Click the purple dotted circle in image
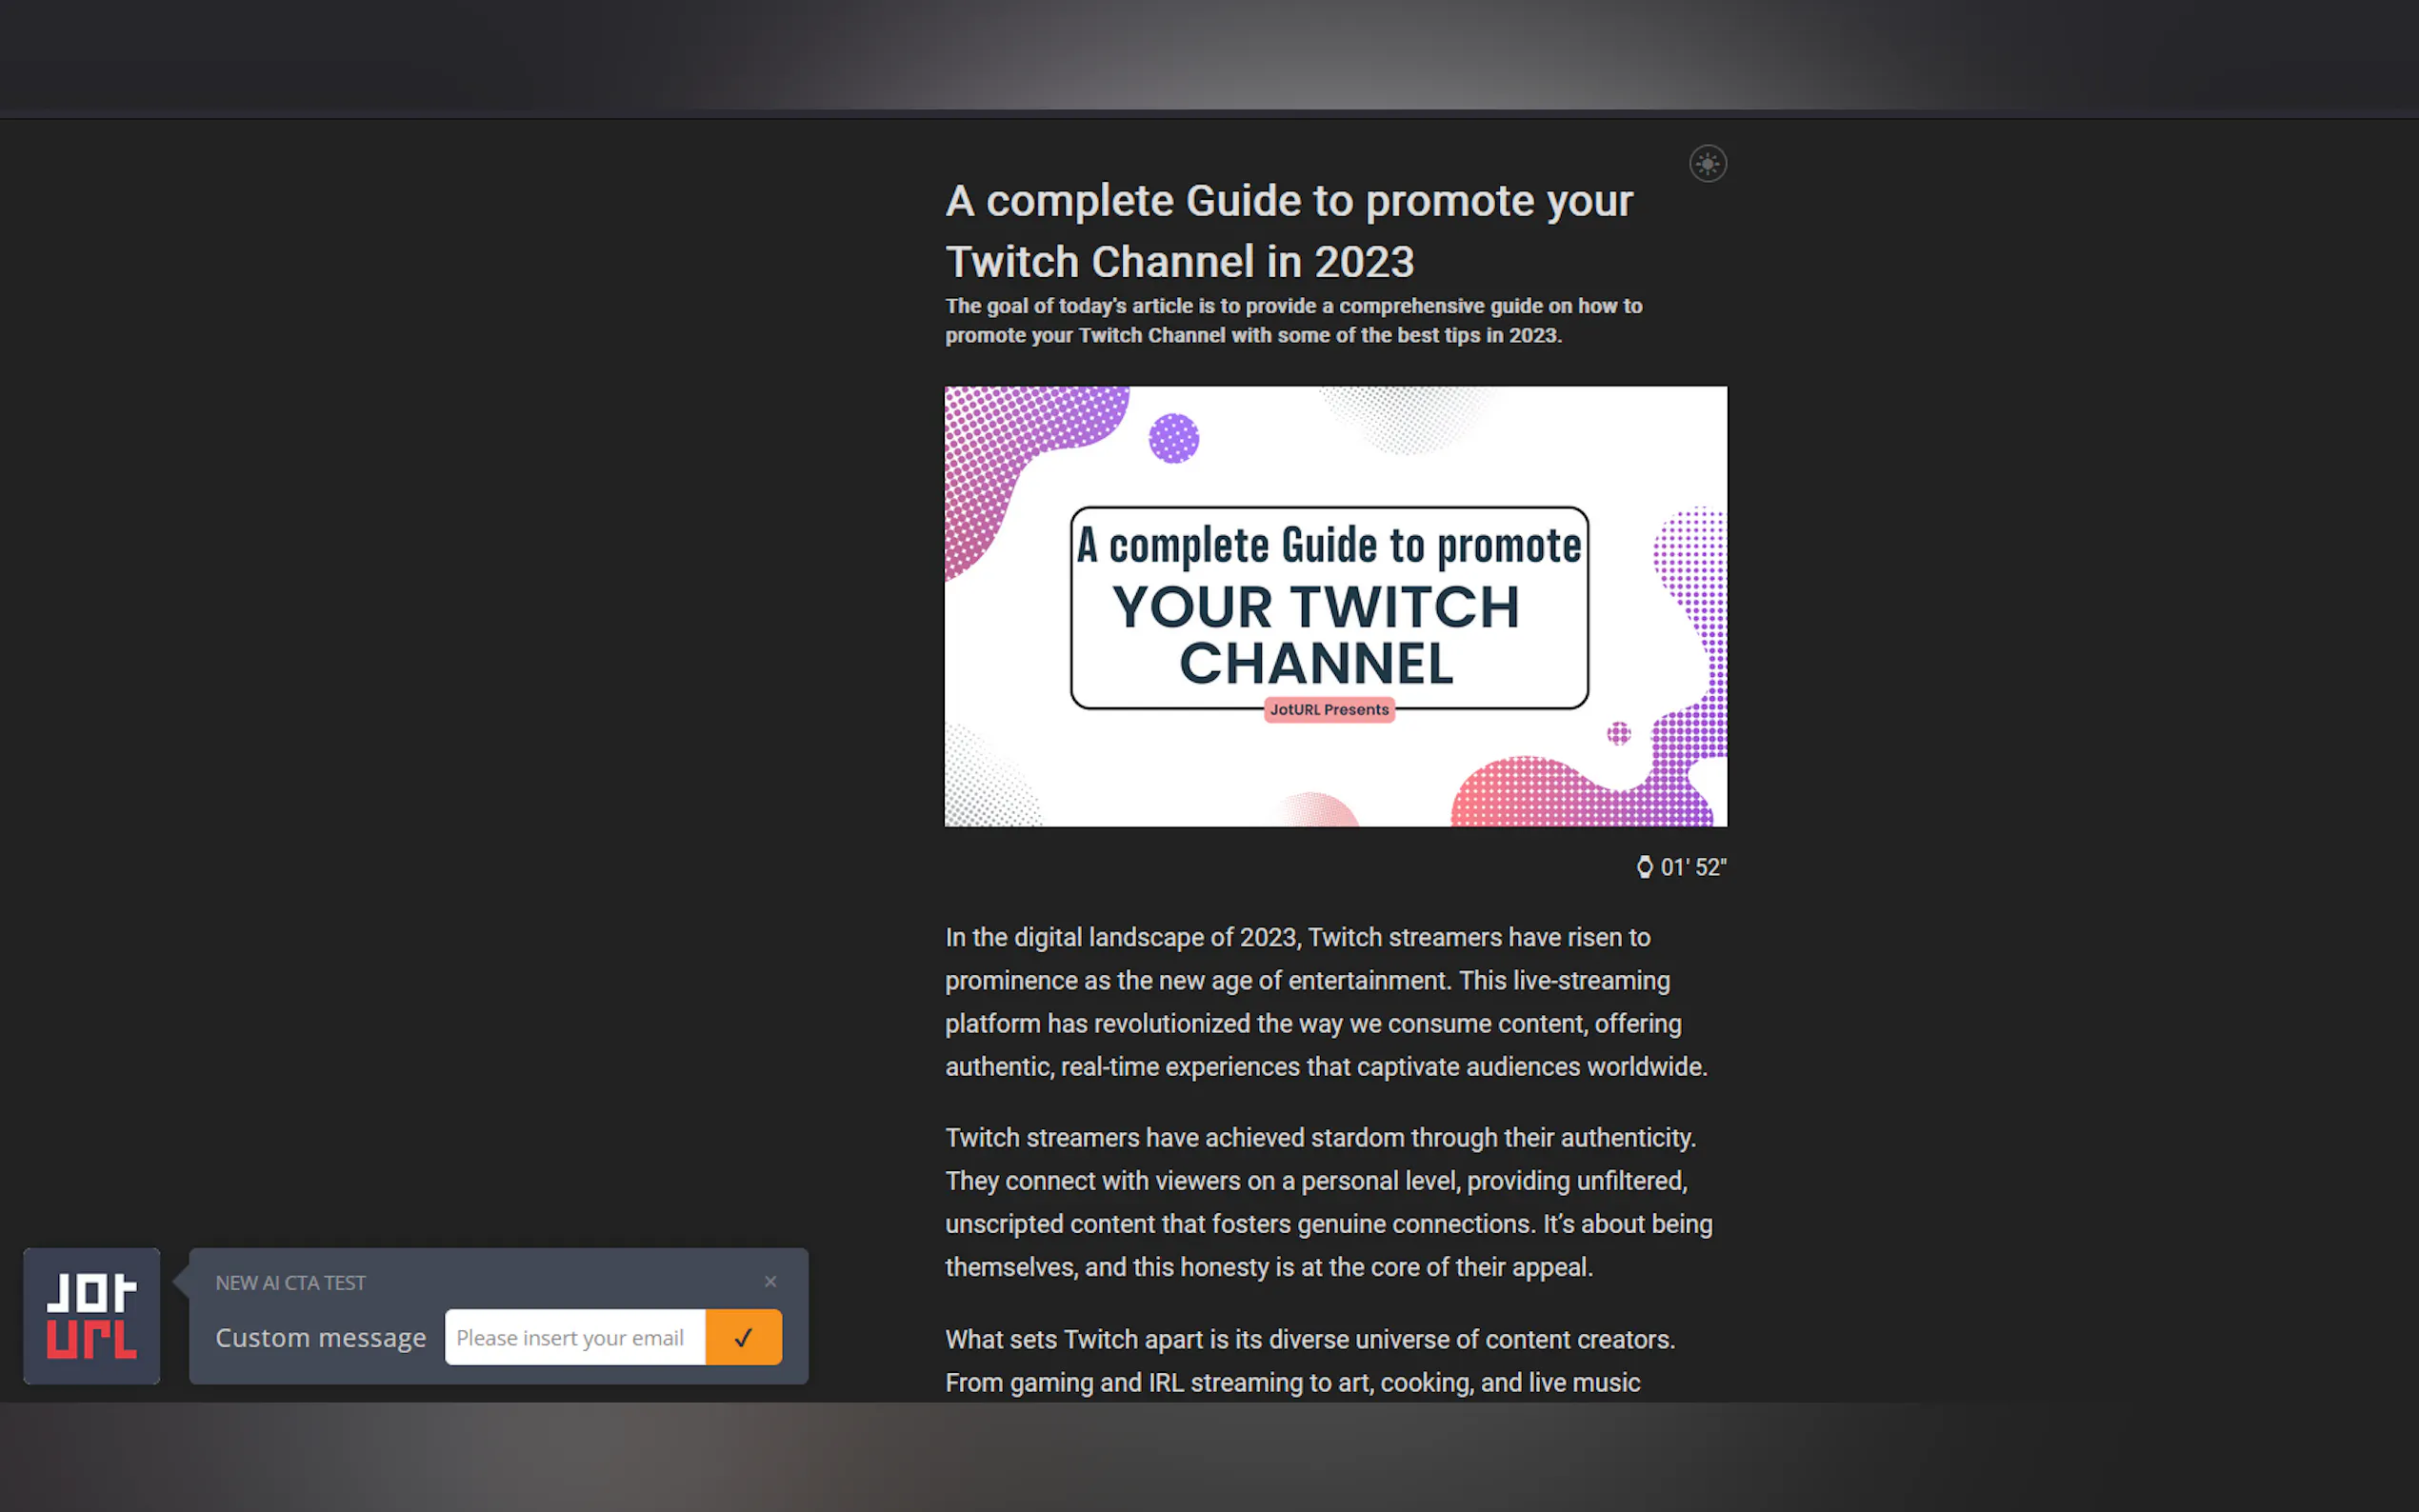2419x1512 pixels. pos(1173,438)
